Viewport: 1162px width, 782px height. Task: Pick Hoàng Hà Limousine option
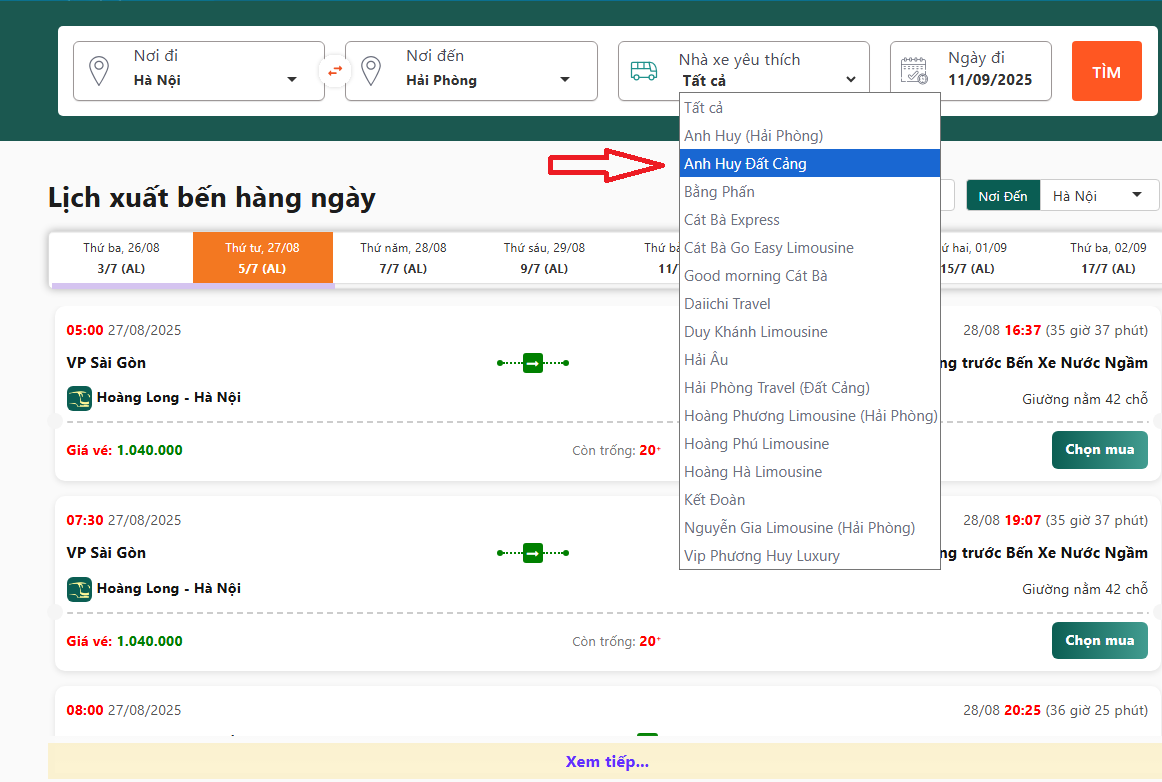[x=753, y=471]
